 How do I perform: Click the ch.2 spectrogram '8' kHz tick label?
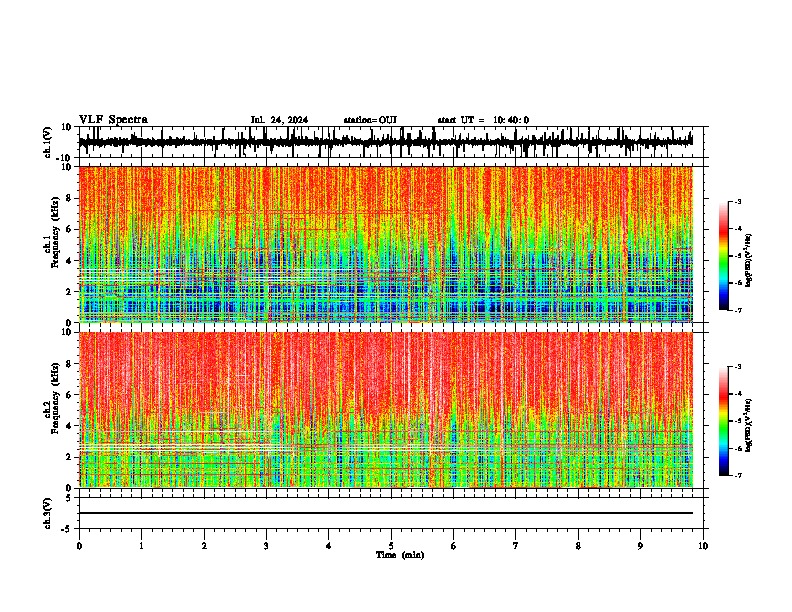point(69,364)
